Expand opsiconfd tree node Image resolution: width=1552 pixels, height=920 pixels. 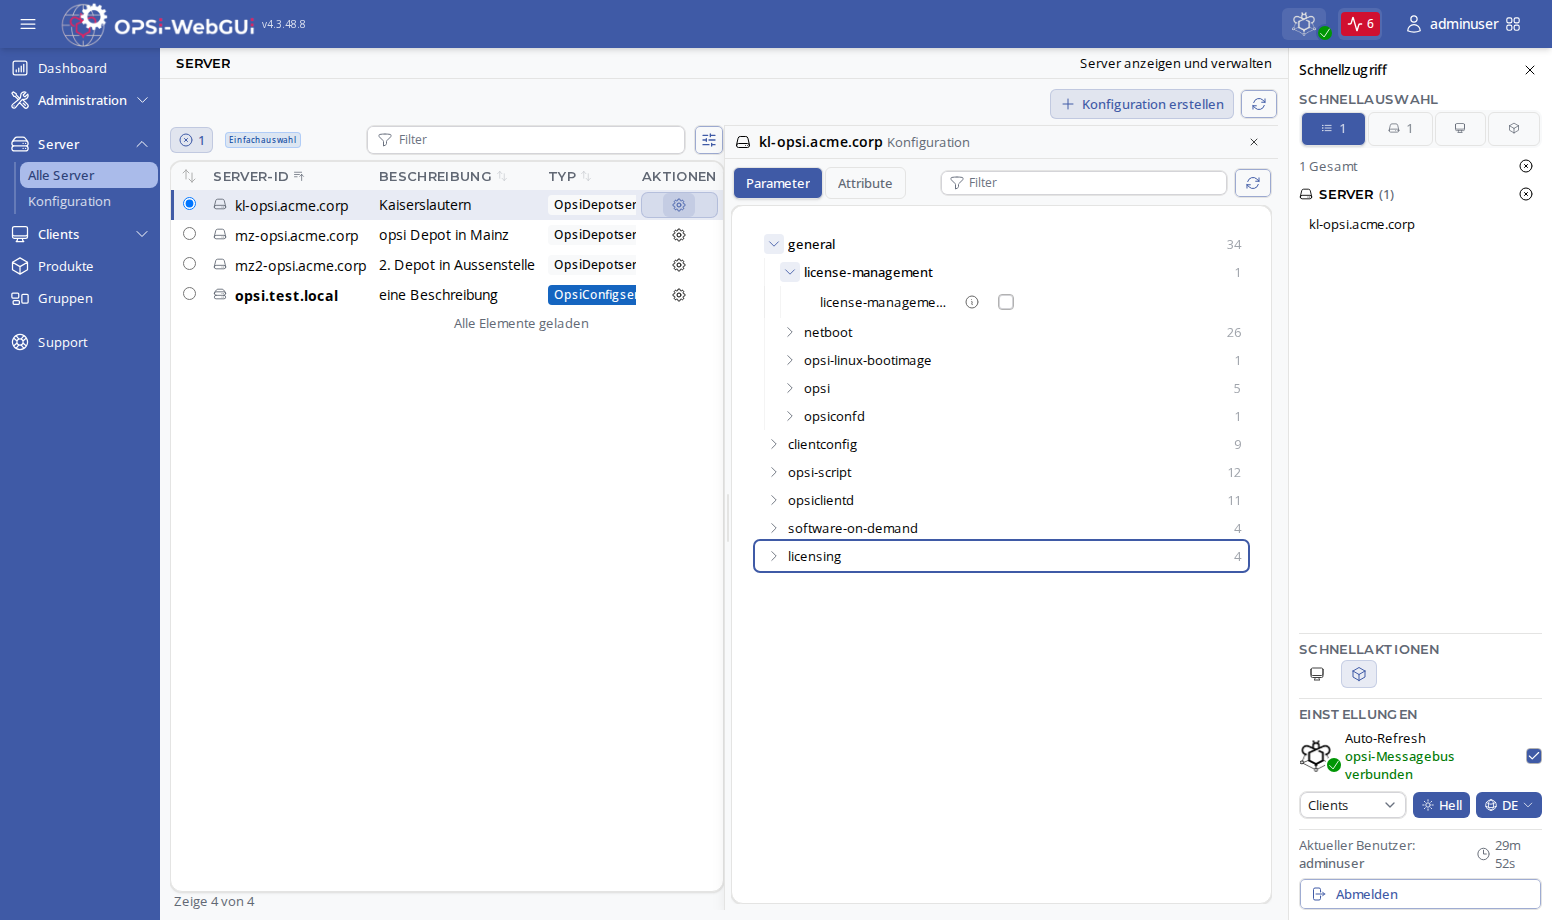(790, 416)
